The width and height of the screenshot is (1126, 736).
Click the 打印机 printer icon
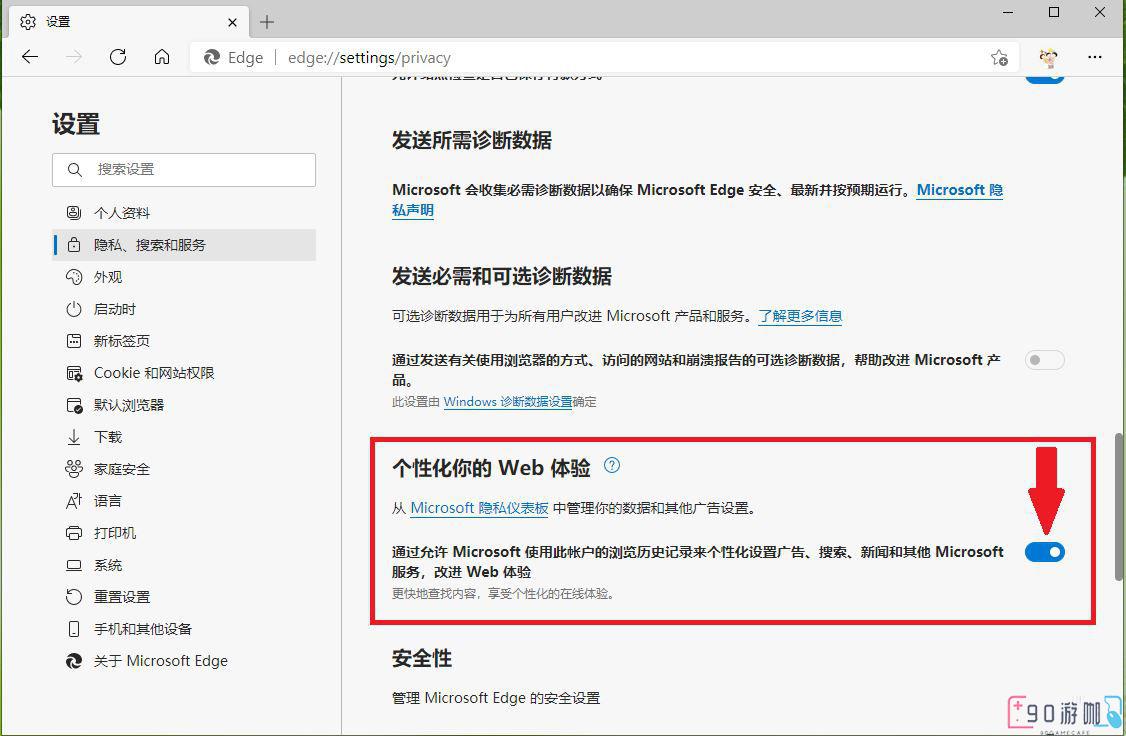[x=74, y=533]
